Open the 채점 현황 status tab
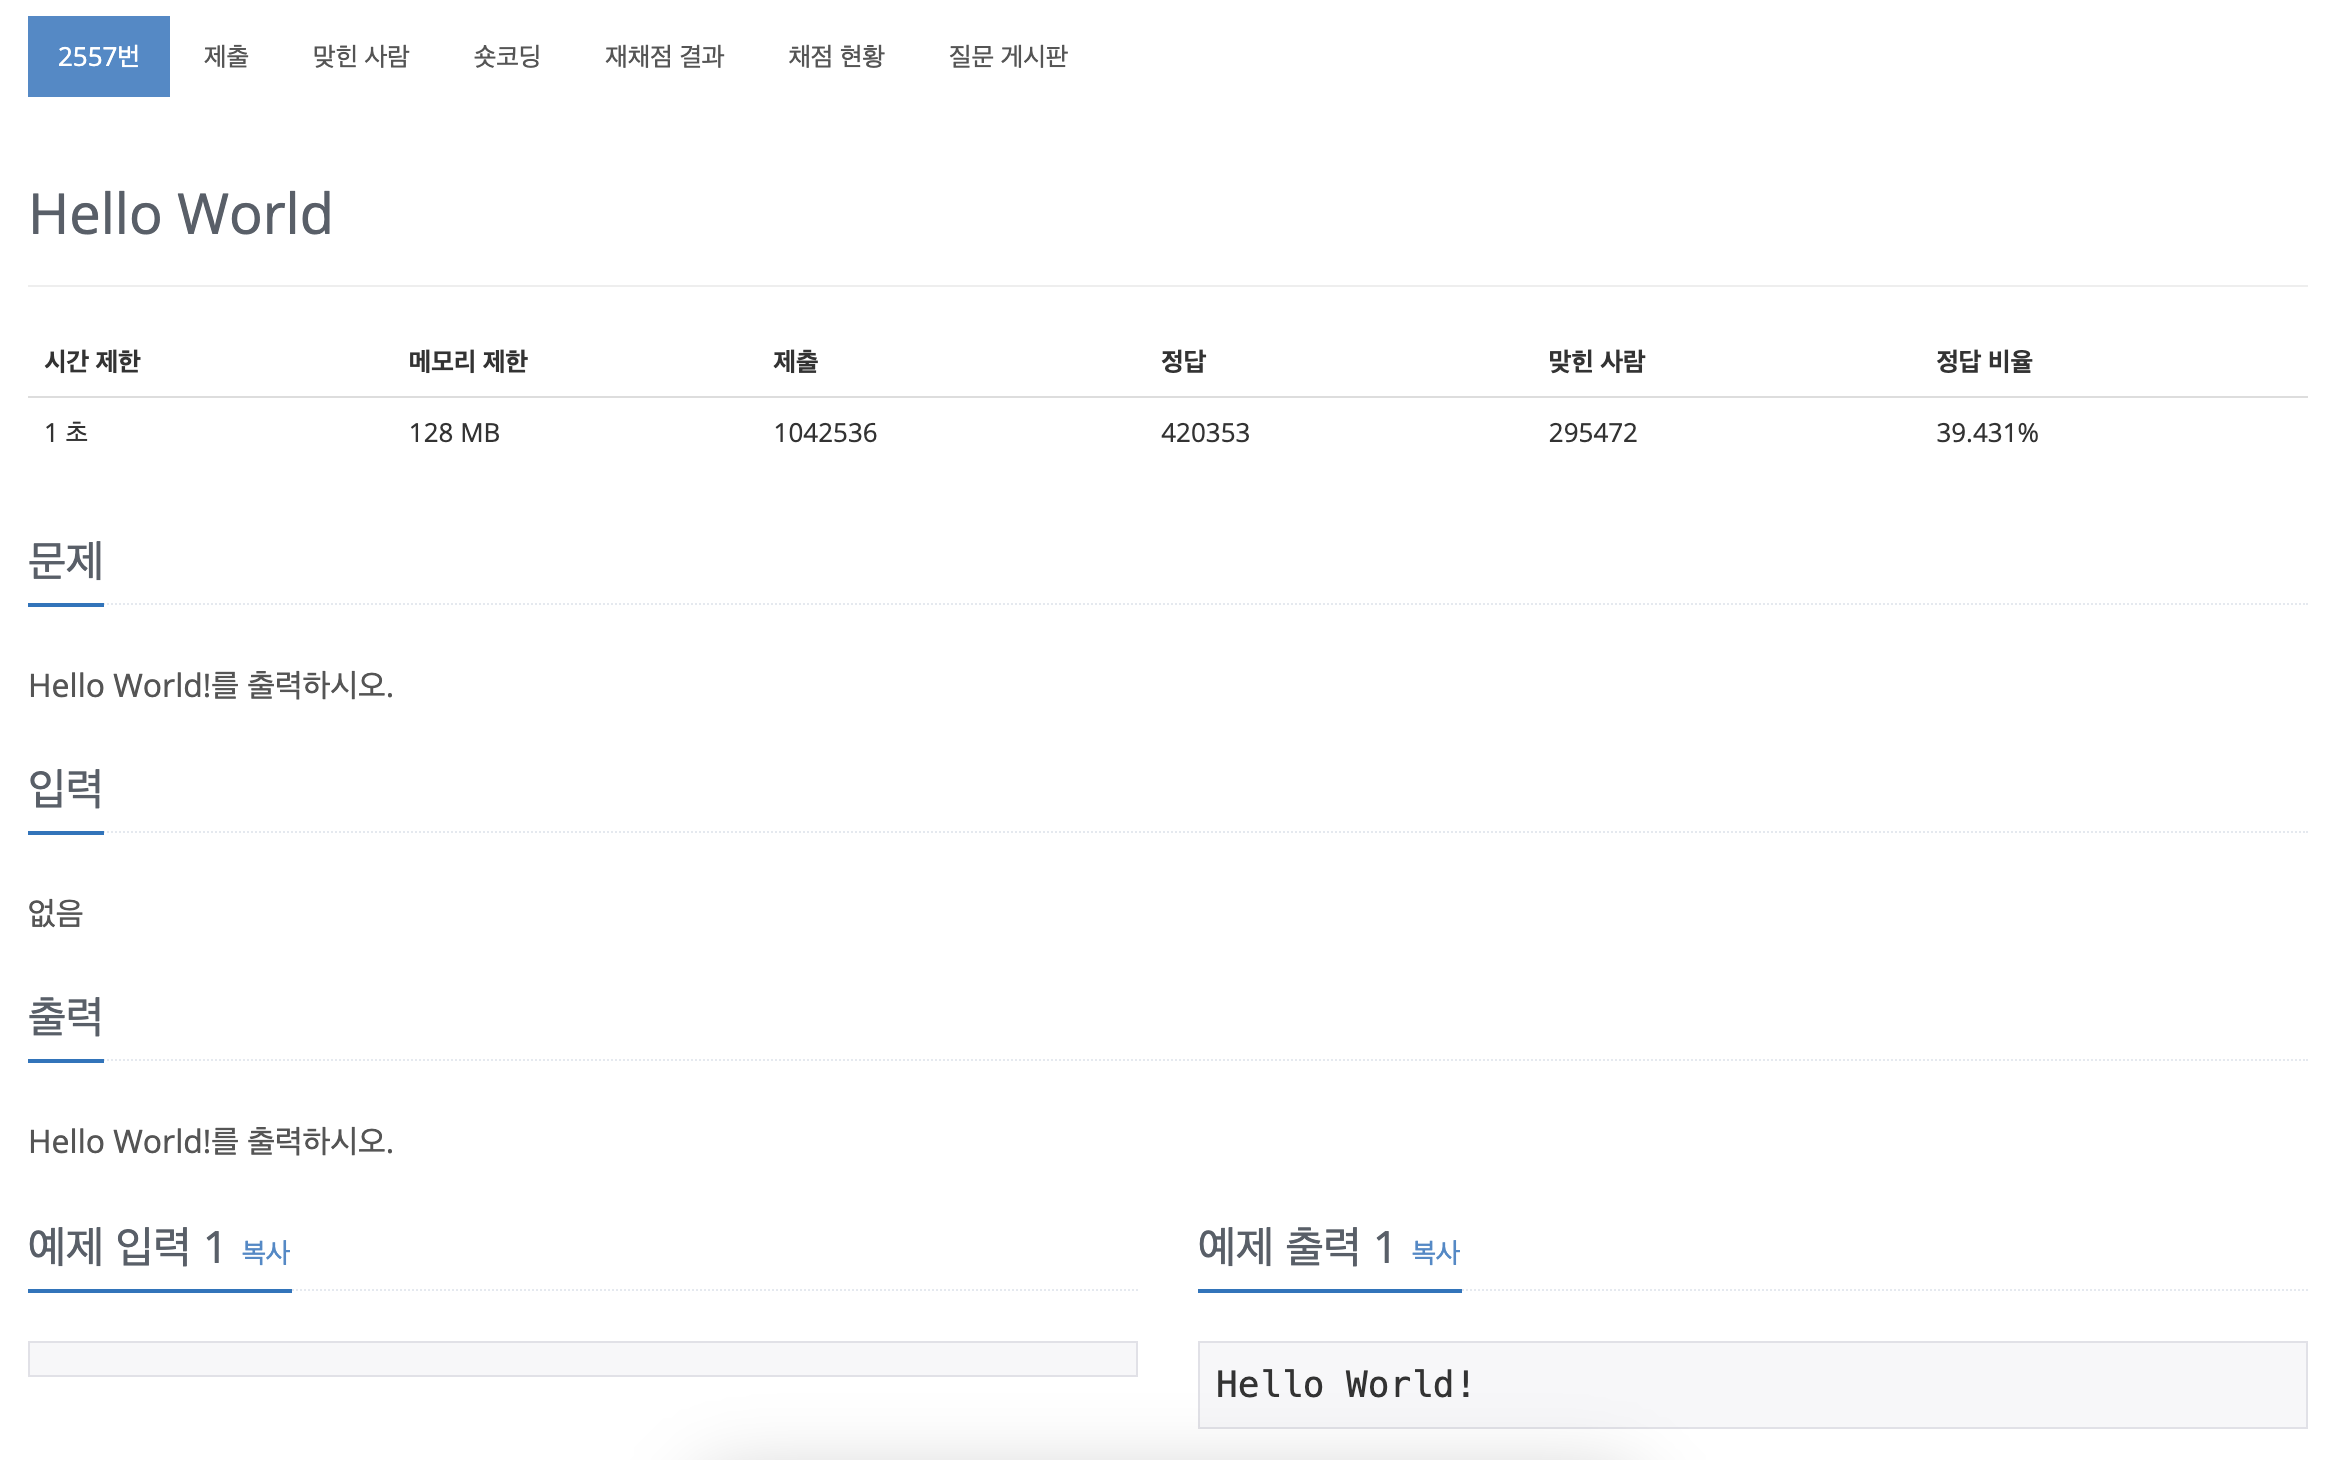 pos(838,57)
